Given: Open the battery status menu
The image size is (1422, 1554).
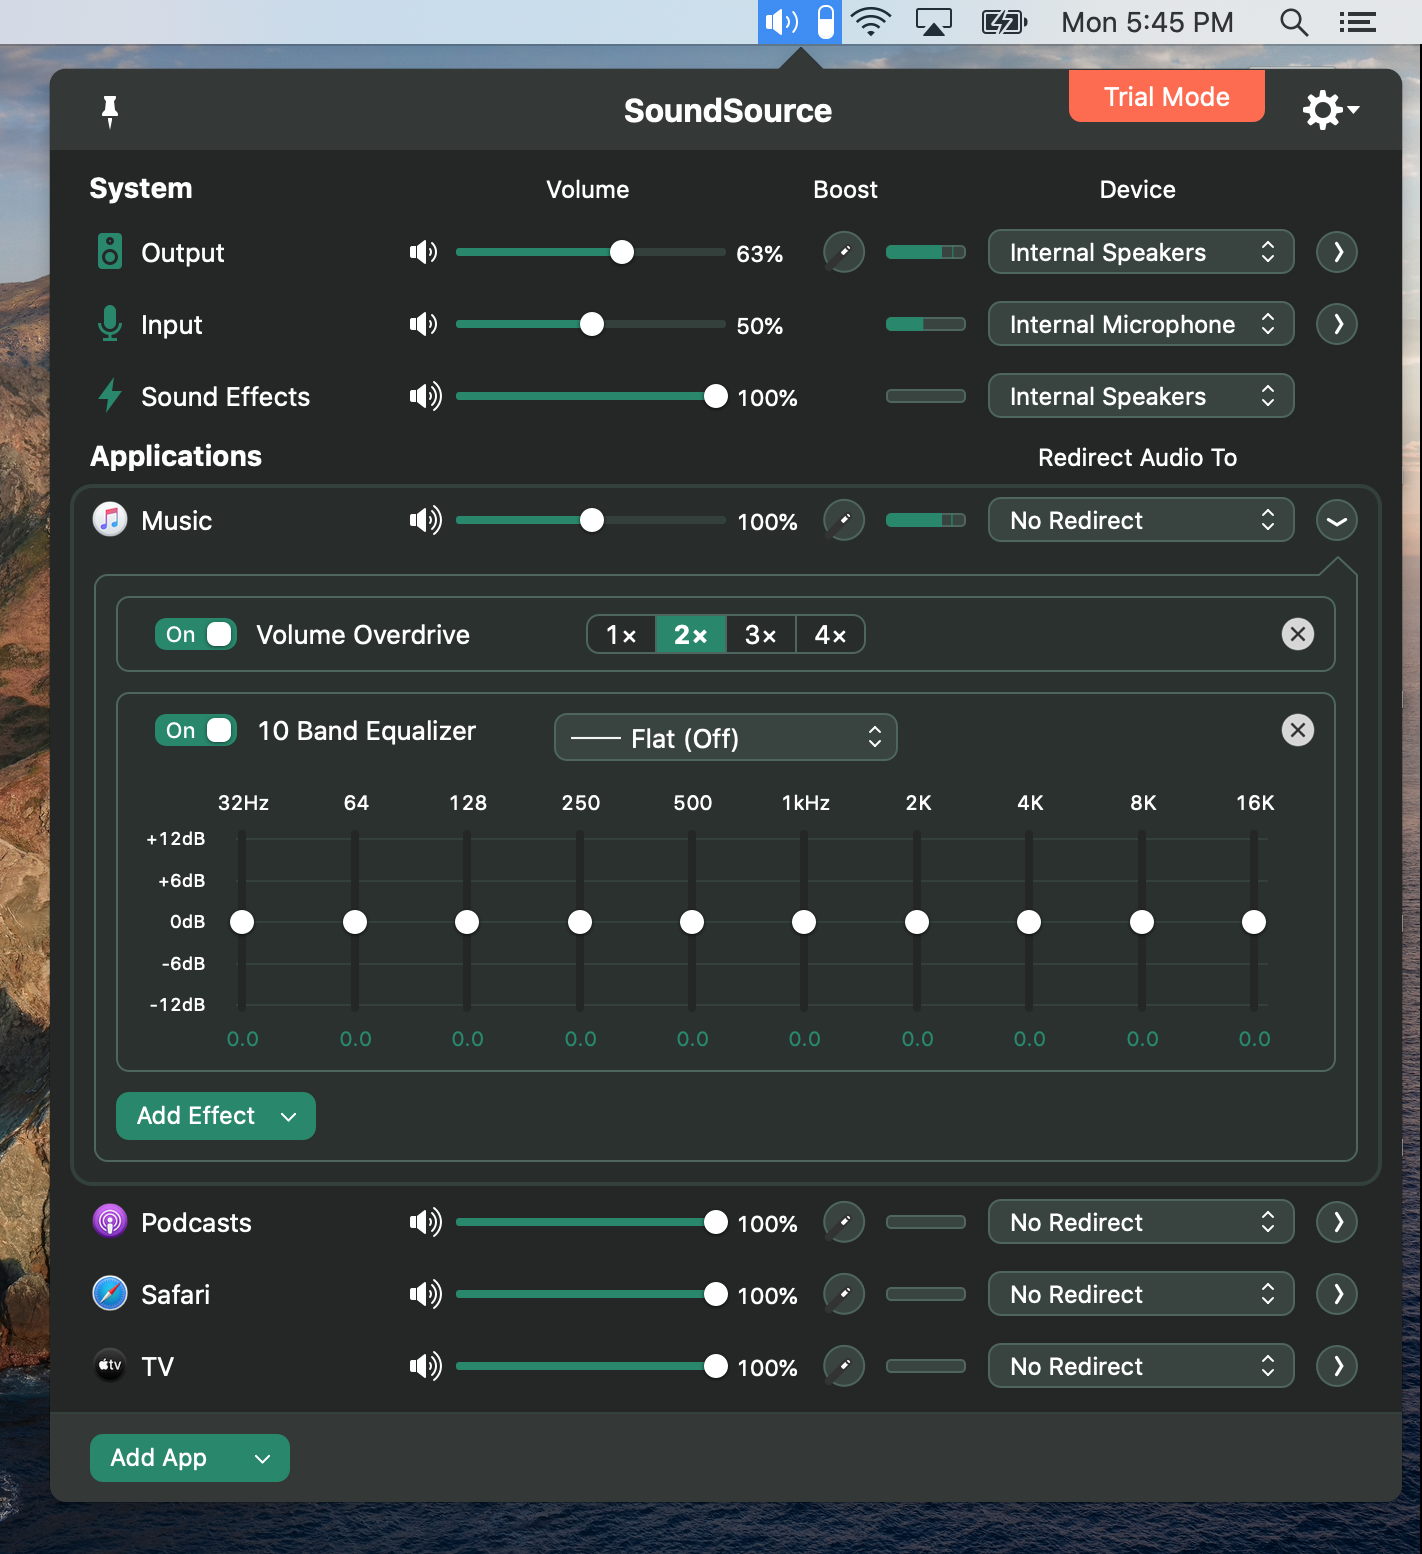Looking at the screenshot, I should (1005, 22).
